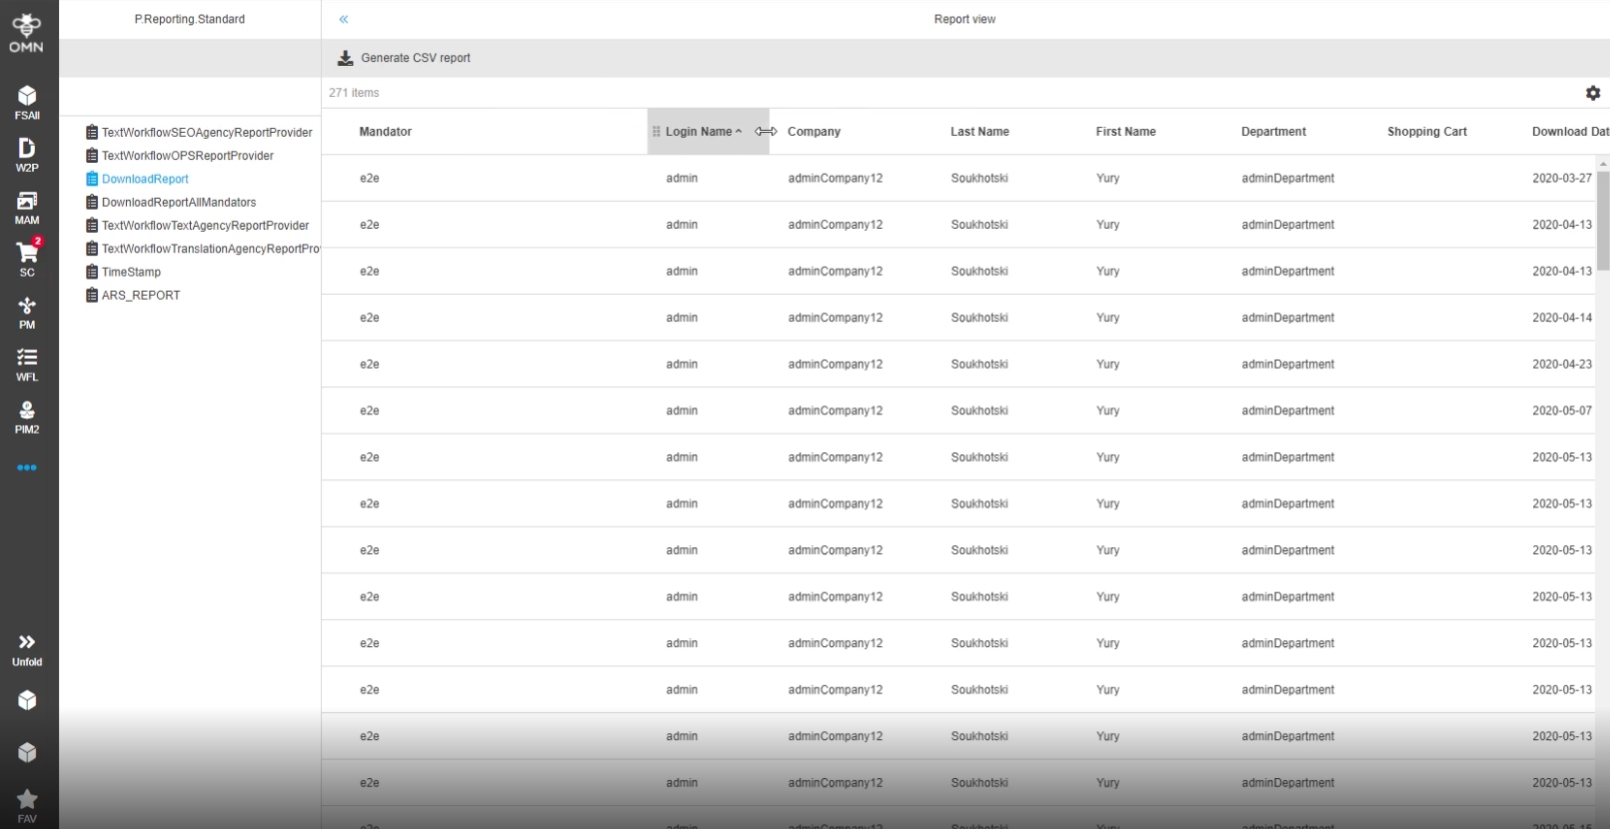Open the FSAll module in sidebar
The height and width of the screenshot is (829, 1610).
[x=27, y=101]
